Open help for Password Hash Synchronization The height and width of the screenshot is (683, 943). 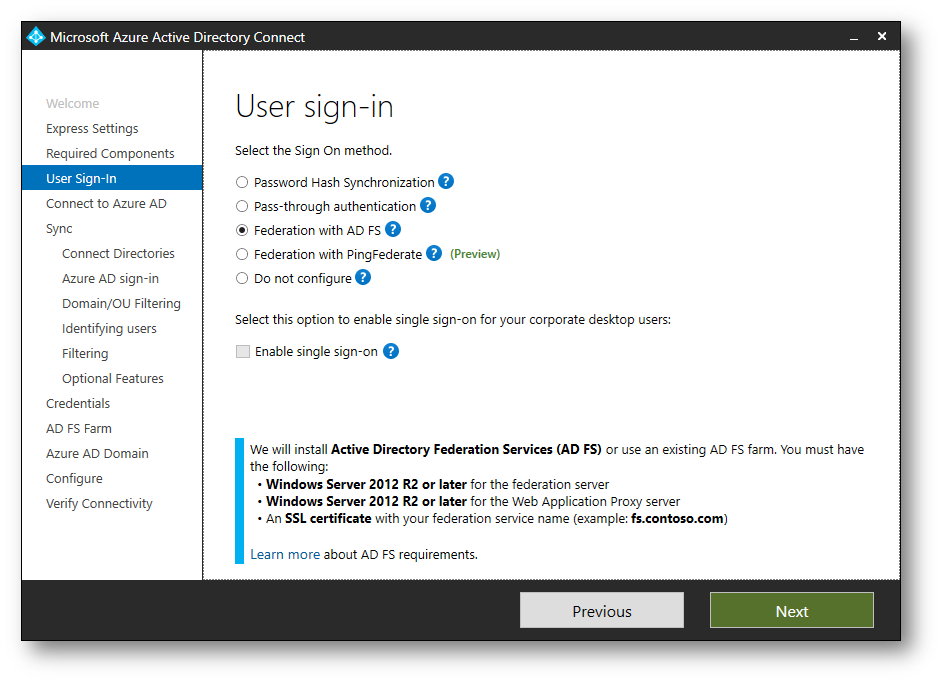[446, 182]
